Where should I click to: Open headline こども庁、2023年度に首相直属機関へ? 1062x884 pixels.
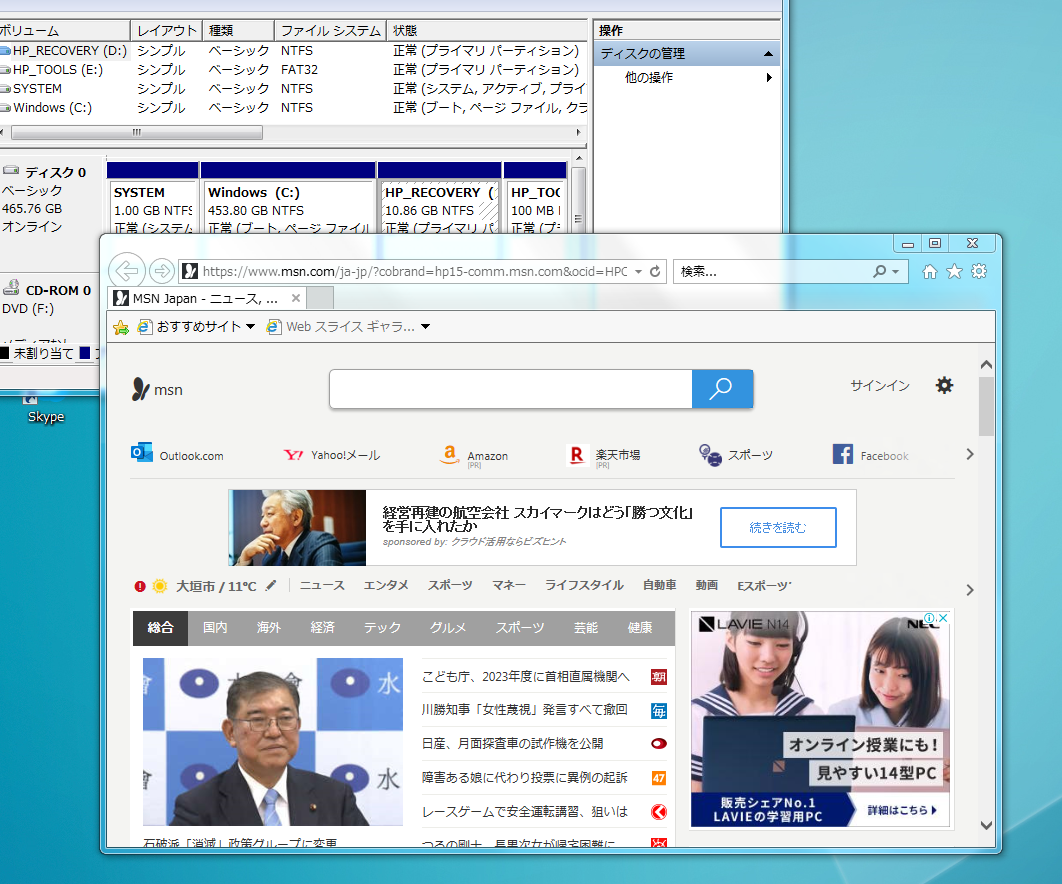pyautogui.click(x=526, y=677)
